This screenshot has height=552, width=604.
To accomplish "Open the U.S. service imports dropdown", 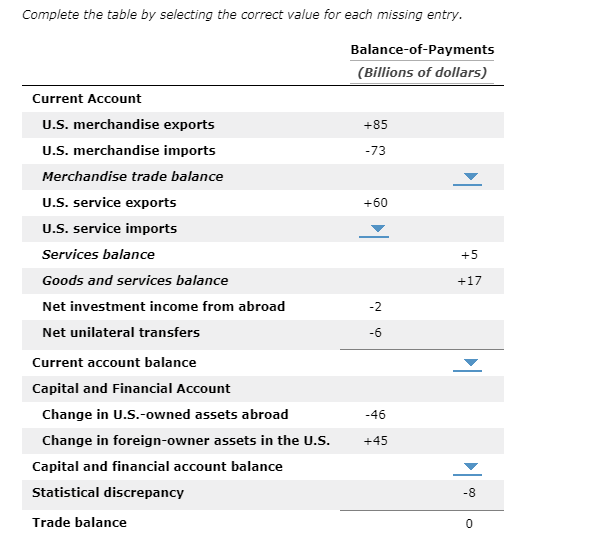I will pos(374,230).
